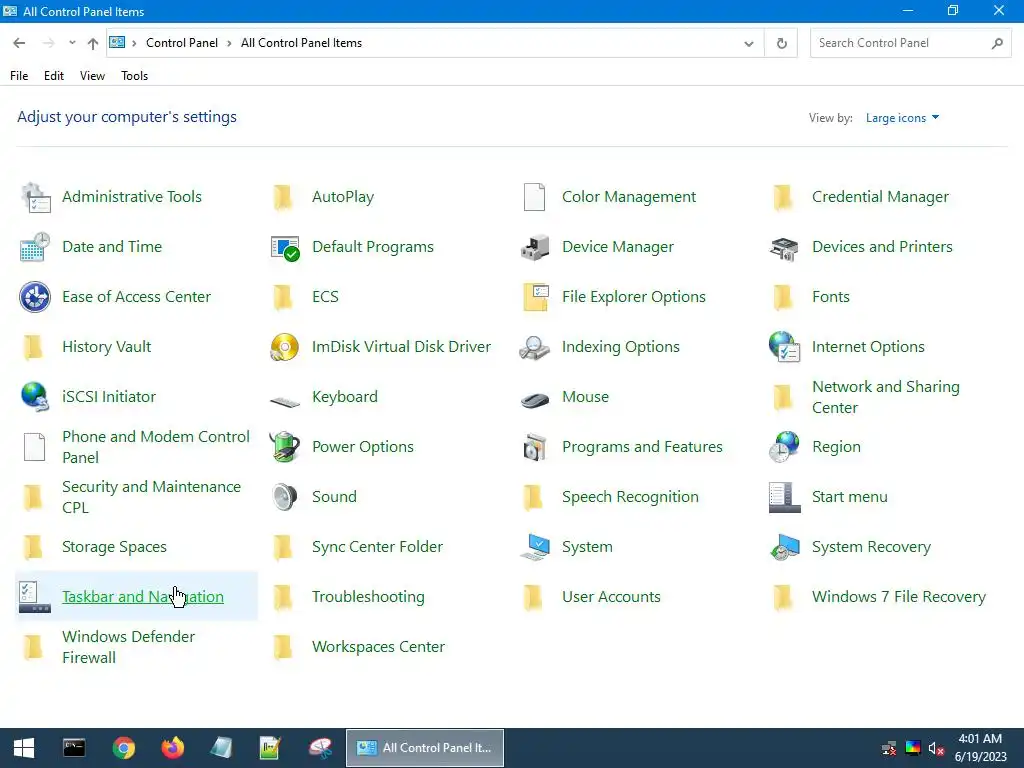Click the Internet Options icon
Viewport: 1024px width, 768px height.
(x=784, y=347)
